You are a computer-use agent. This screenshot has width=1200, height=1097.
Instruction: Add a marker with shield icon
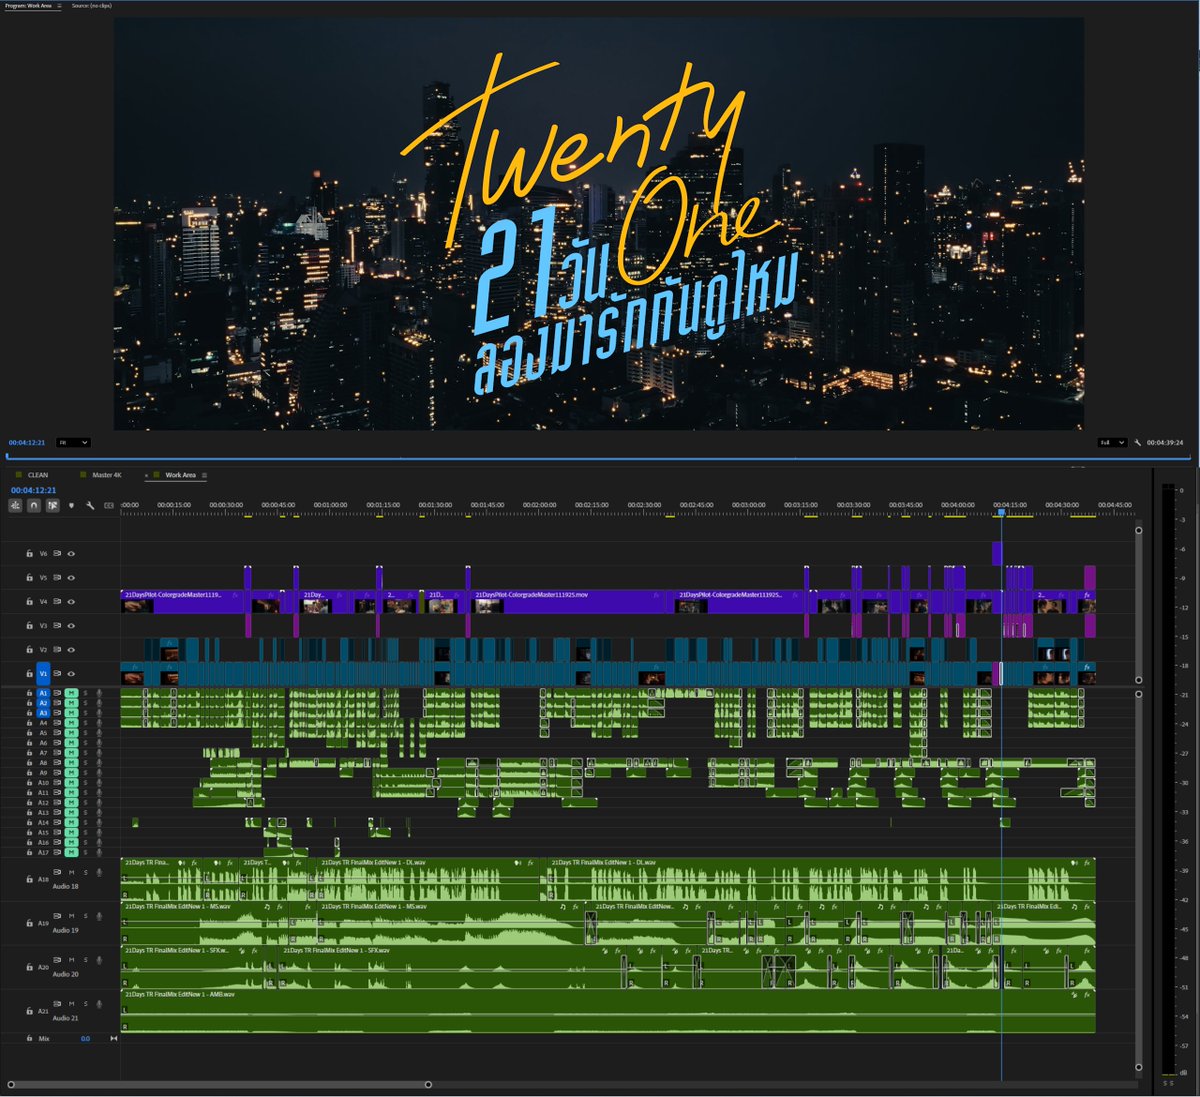pyautogui.click(x=71, y=505)
